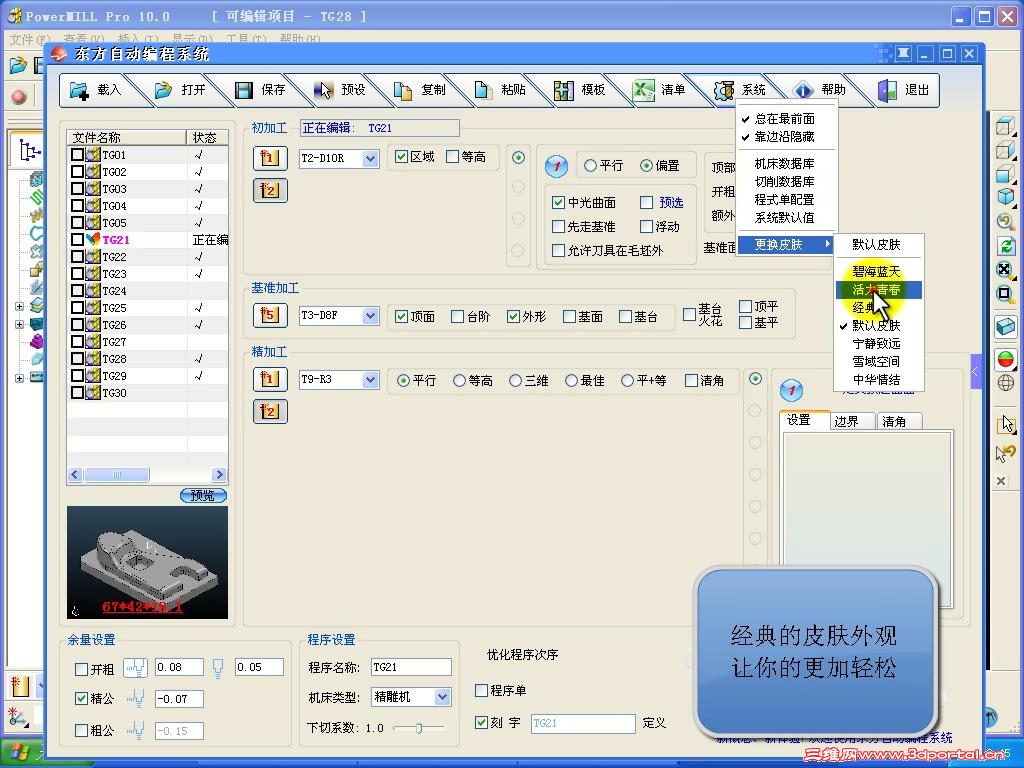Click the part preview thumbnail

tap(148, 562)
